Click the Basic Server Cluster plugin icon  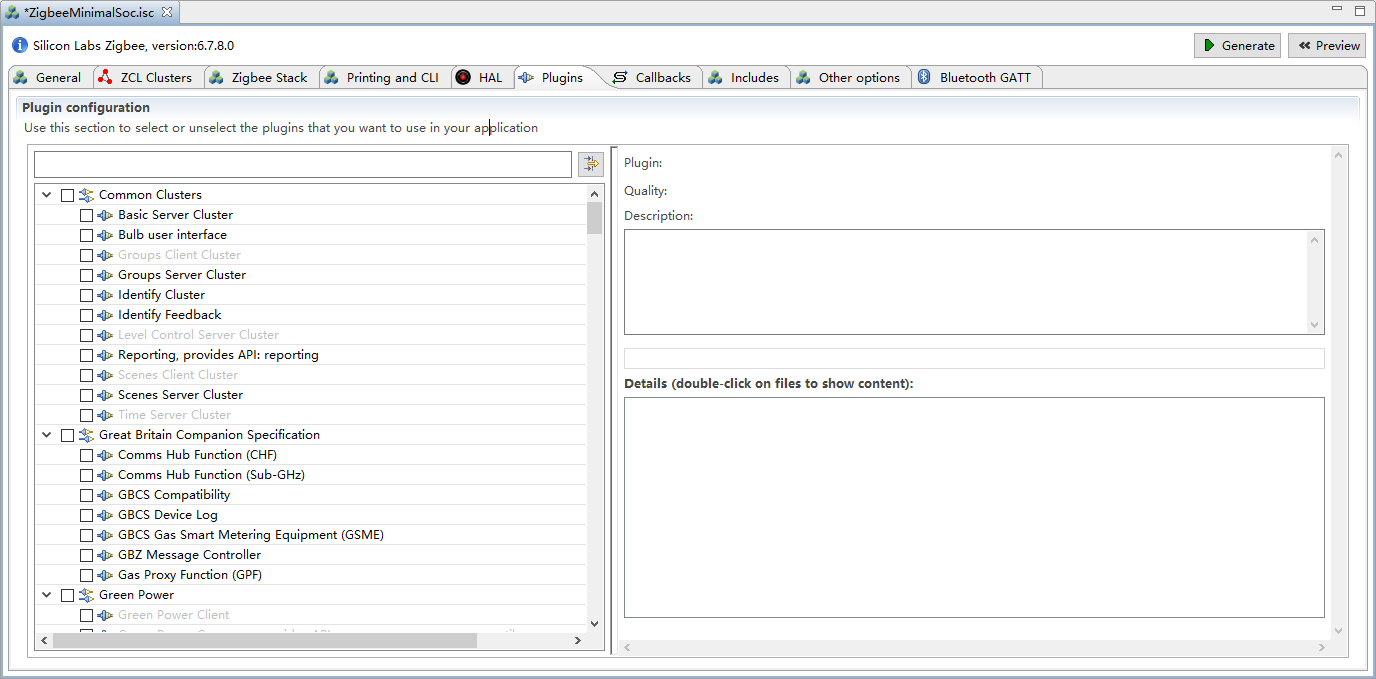coord(105,215)
